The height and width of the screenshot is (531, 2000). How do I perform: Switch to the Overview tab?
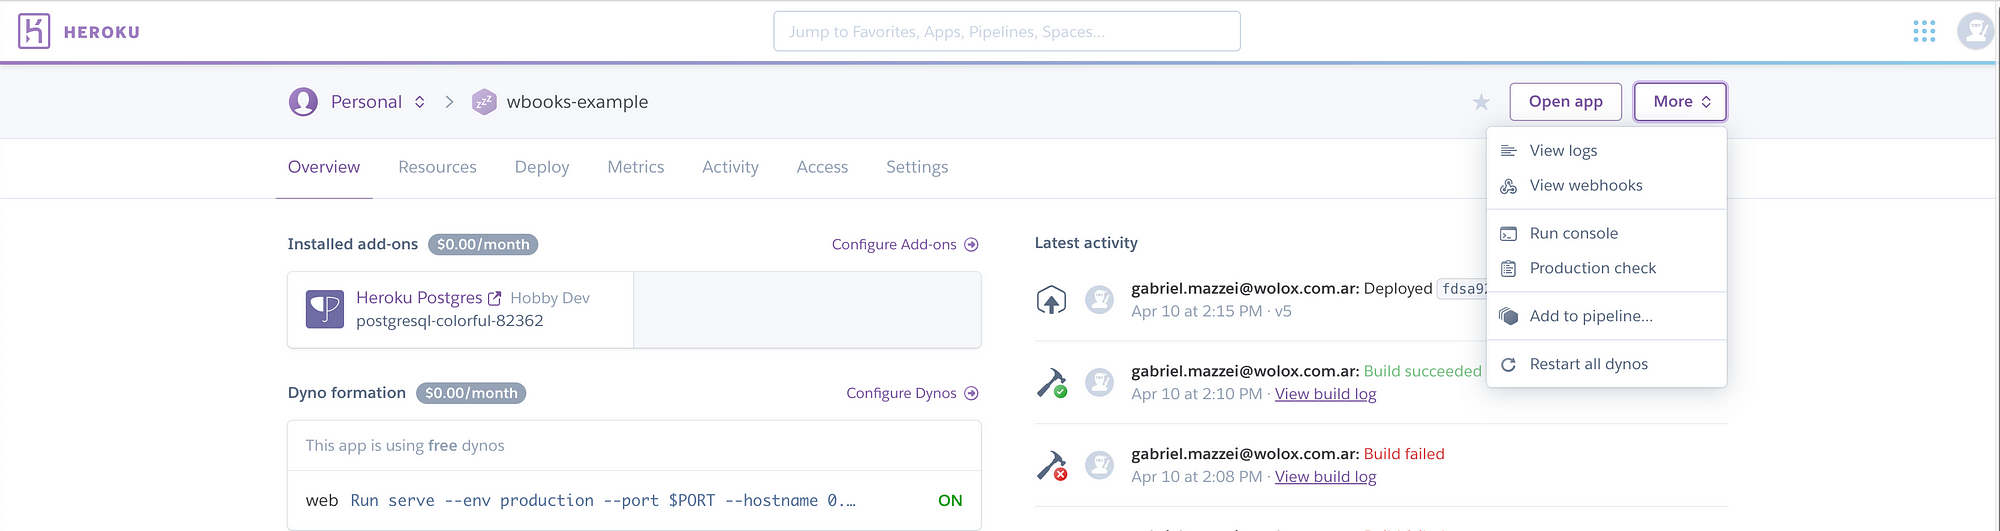(324, 167)
